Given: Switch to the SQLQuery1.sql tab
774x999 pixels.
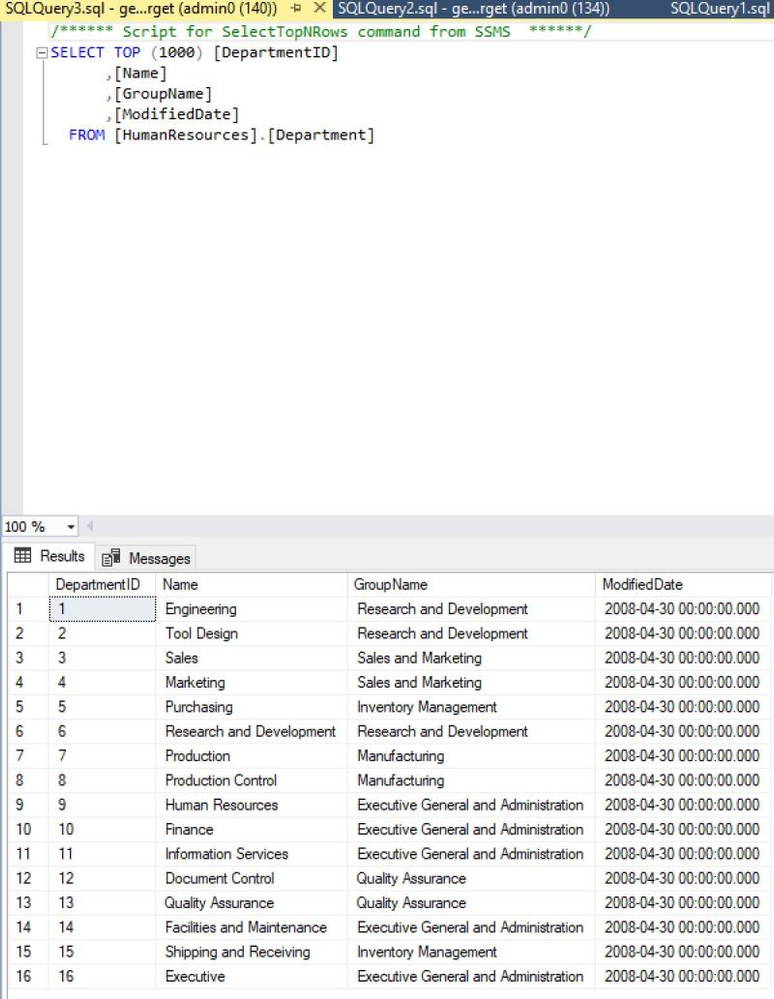Looking at the screenshot, I should [720, 9].
